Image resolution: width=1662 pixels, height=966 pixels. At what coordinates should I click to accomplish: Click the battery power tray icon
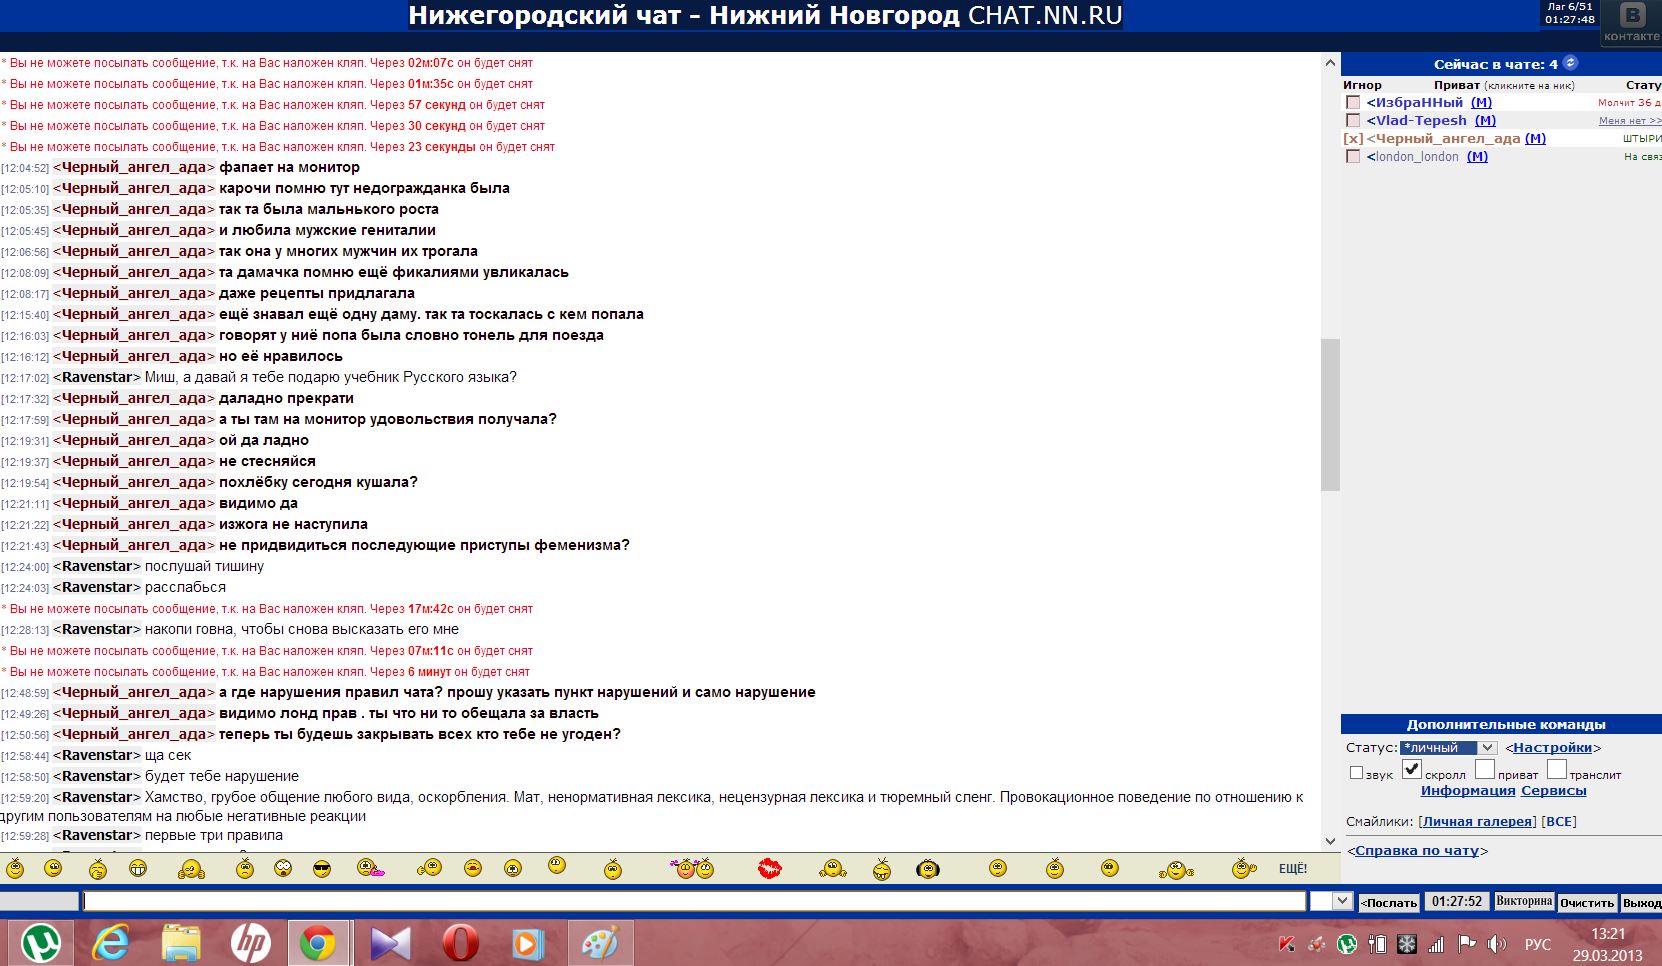click(x=1377, y=944)
